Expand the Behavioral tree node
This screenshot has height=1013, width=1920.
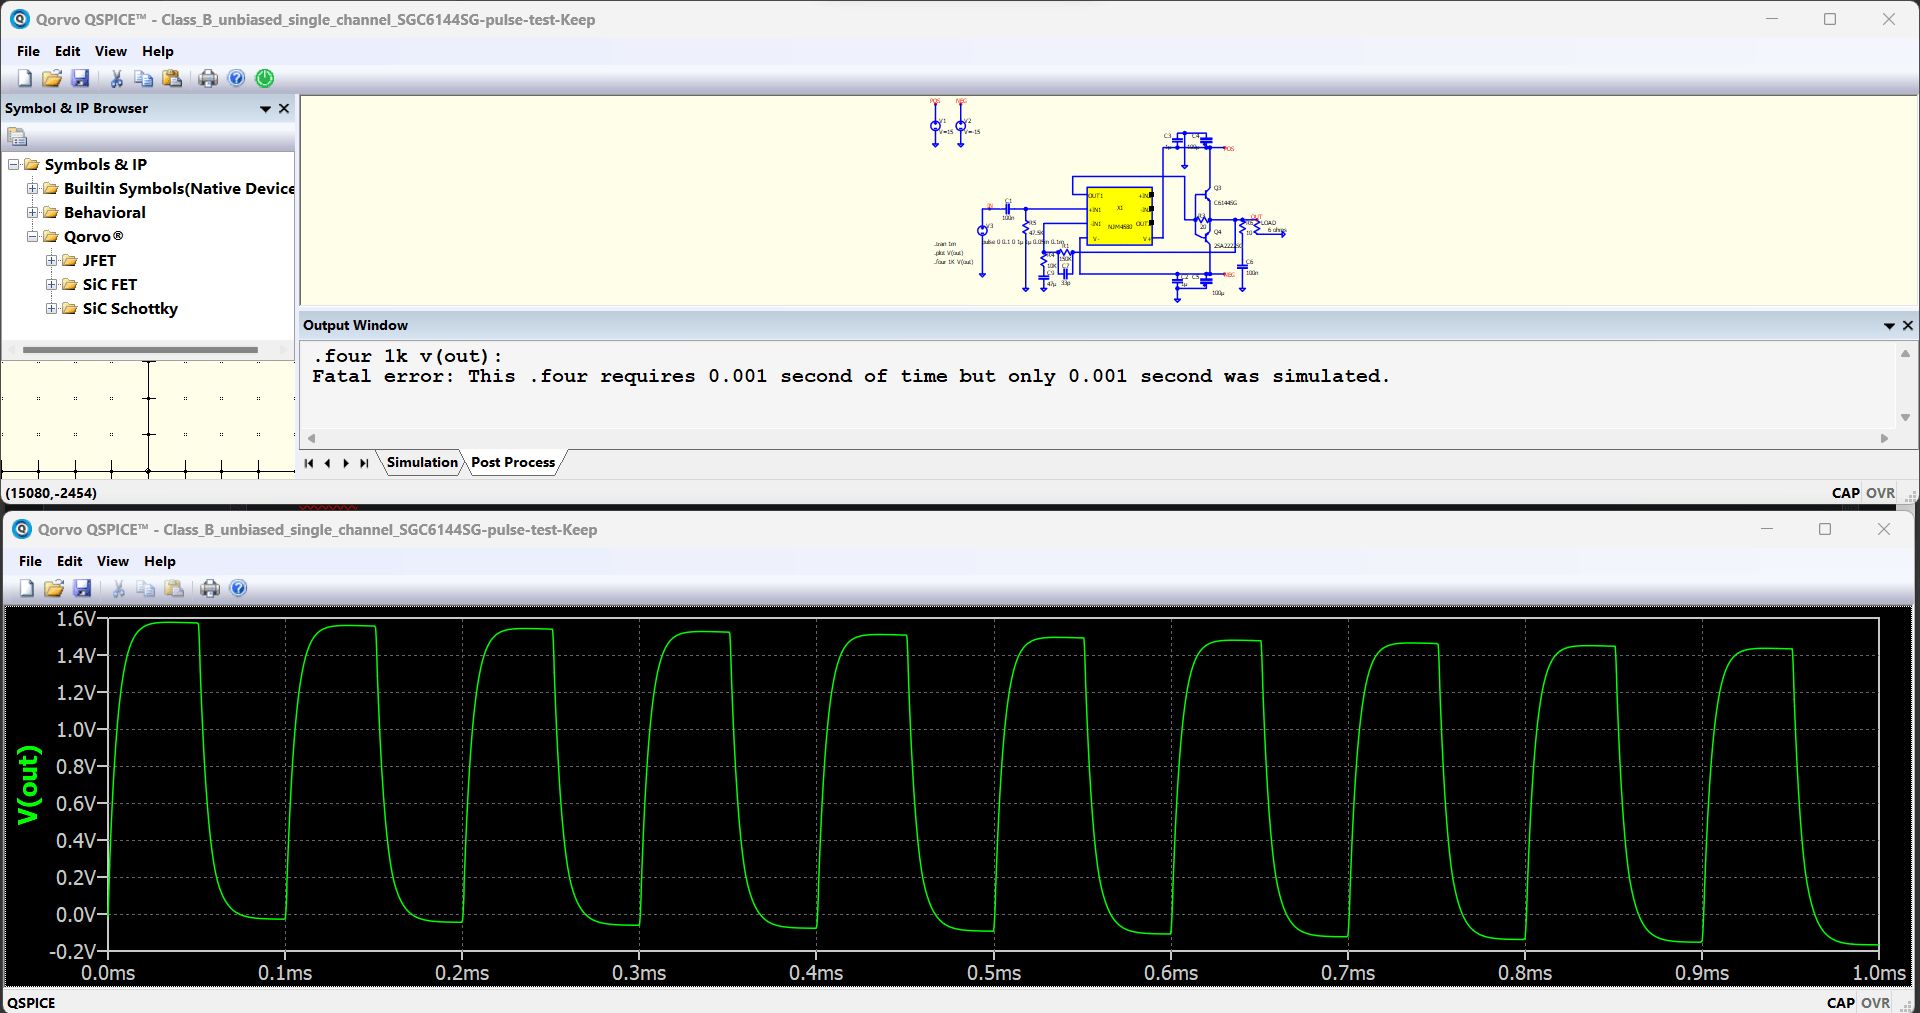(33, 212)
